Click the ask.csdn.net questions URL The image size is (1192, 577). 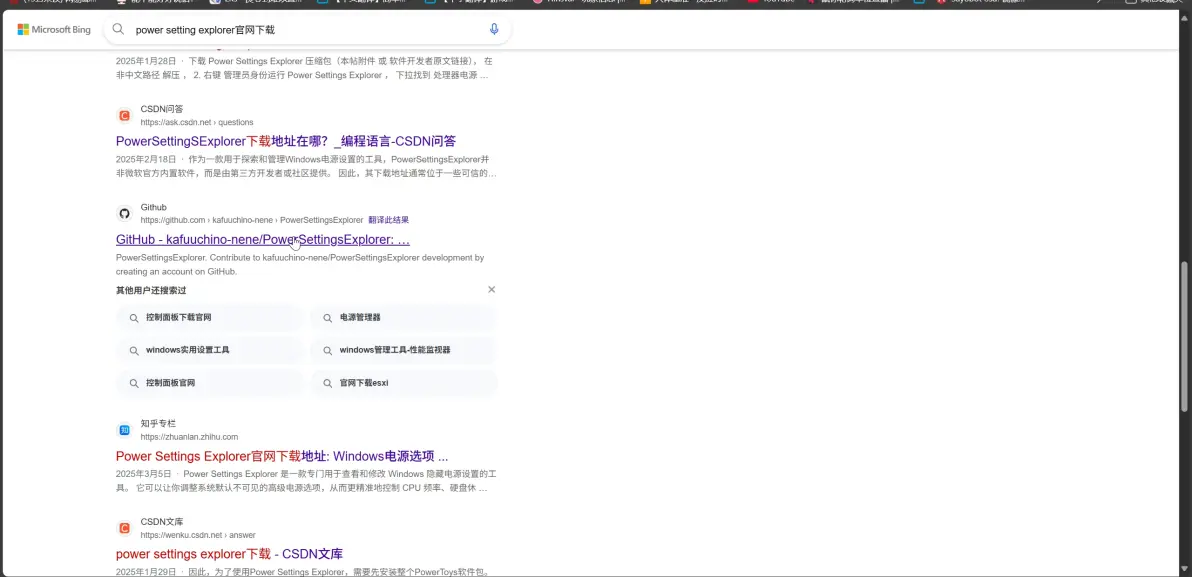197,122
